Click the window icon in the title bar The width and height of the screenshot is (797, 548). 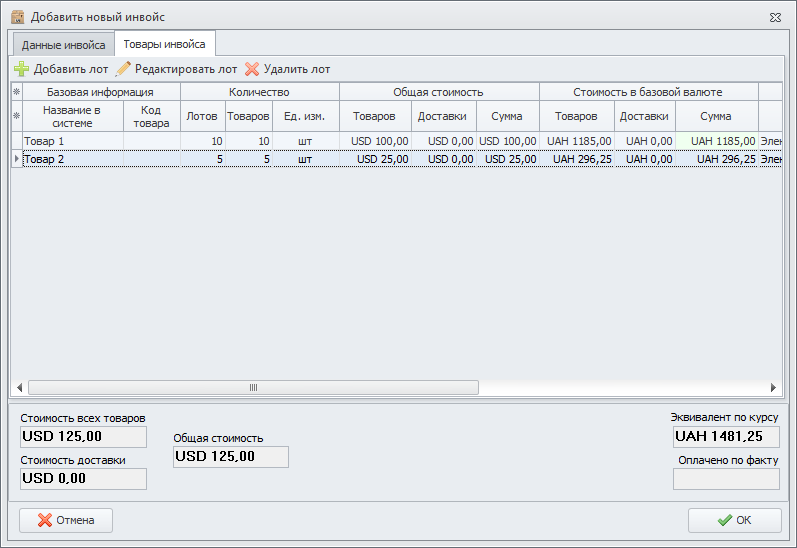(17, 17)
